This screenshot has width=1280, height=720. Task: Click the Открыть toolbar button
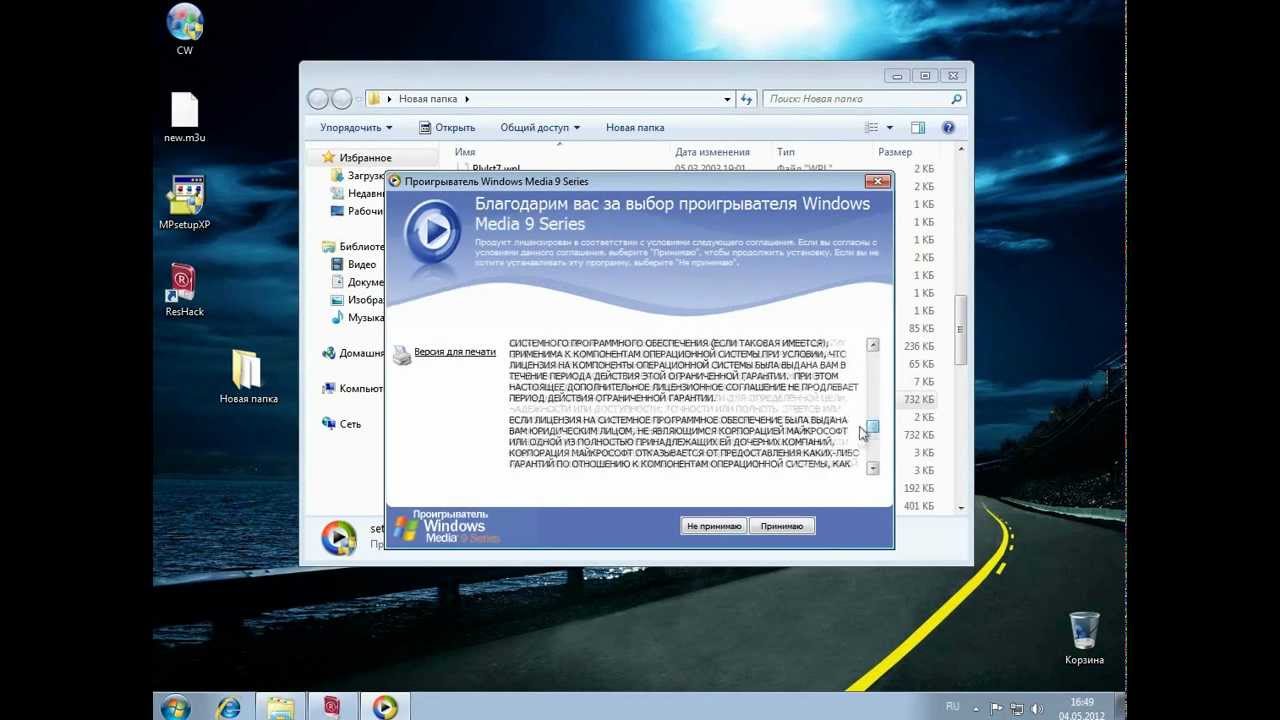coord(447,128)
